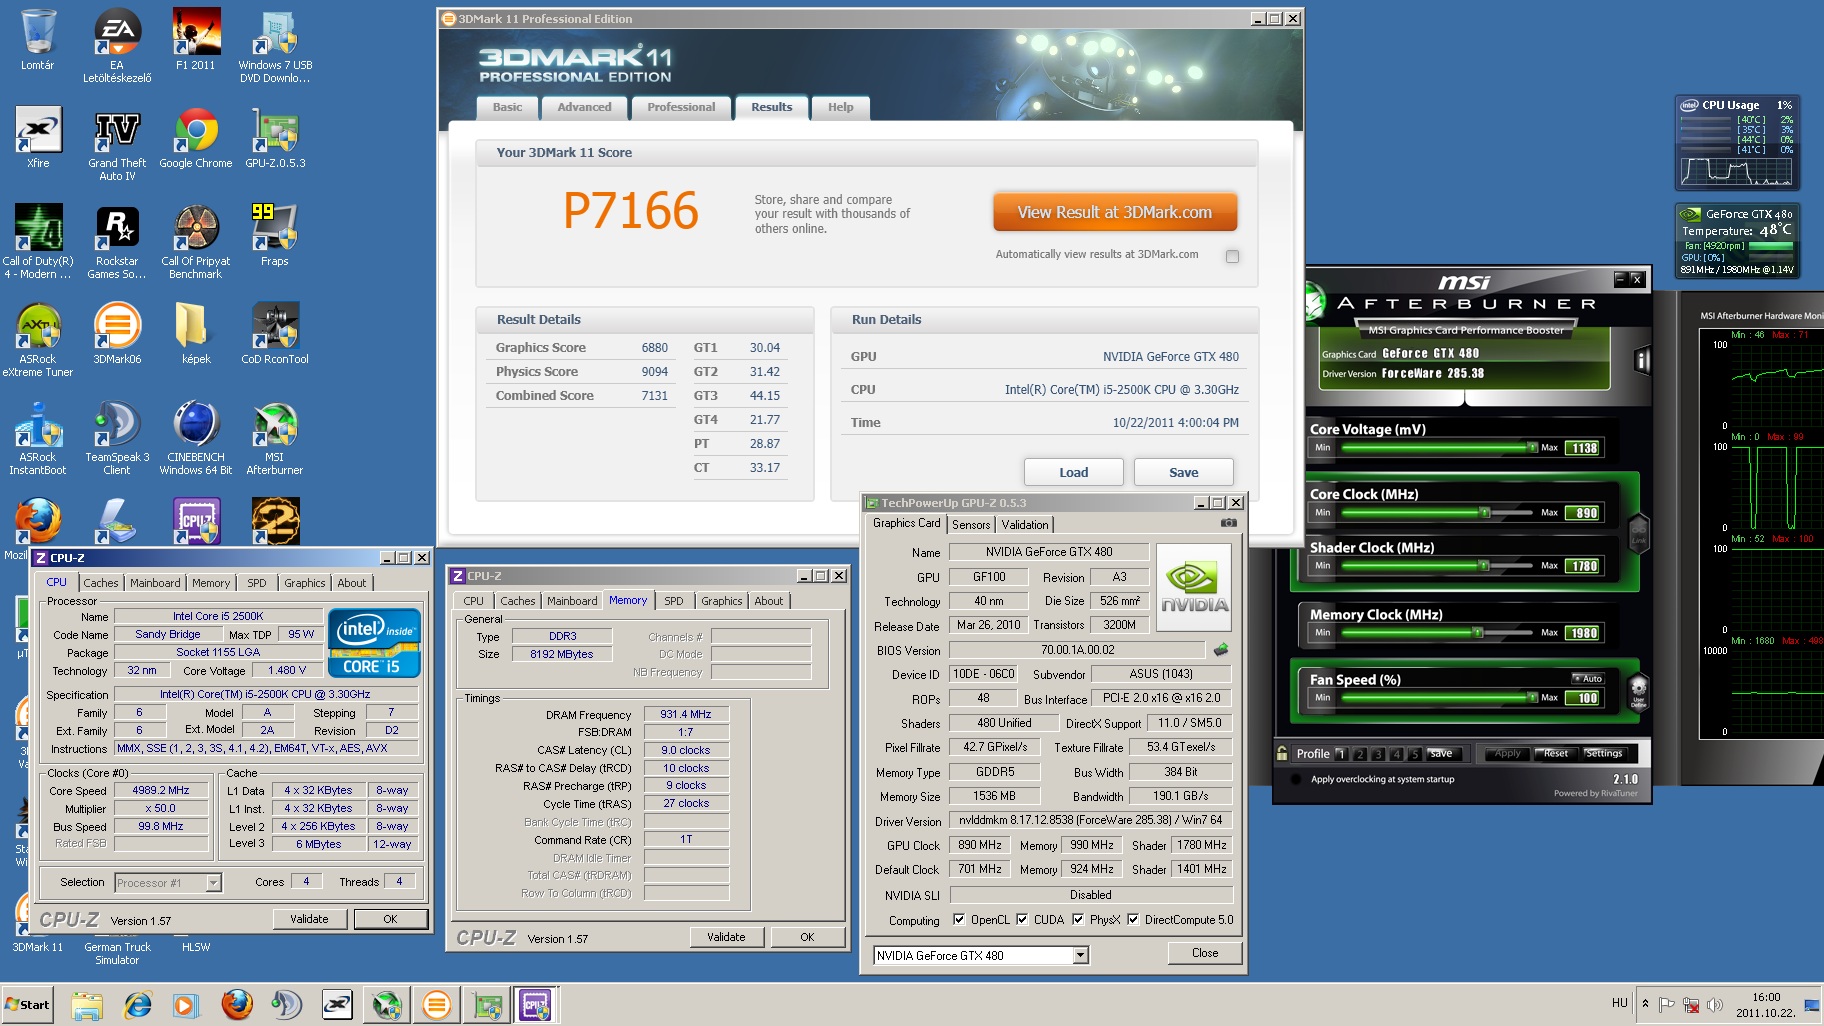Viewport: 1824px width, 1026px height.
Task: Click the Start button on the taskbar
Action: 27,1005
